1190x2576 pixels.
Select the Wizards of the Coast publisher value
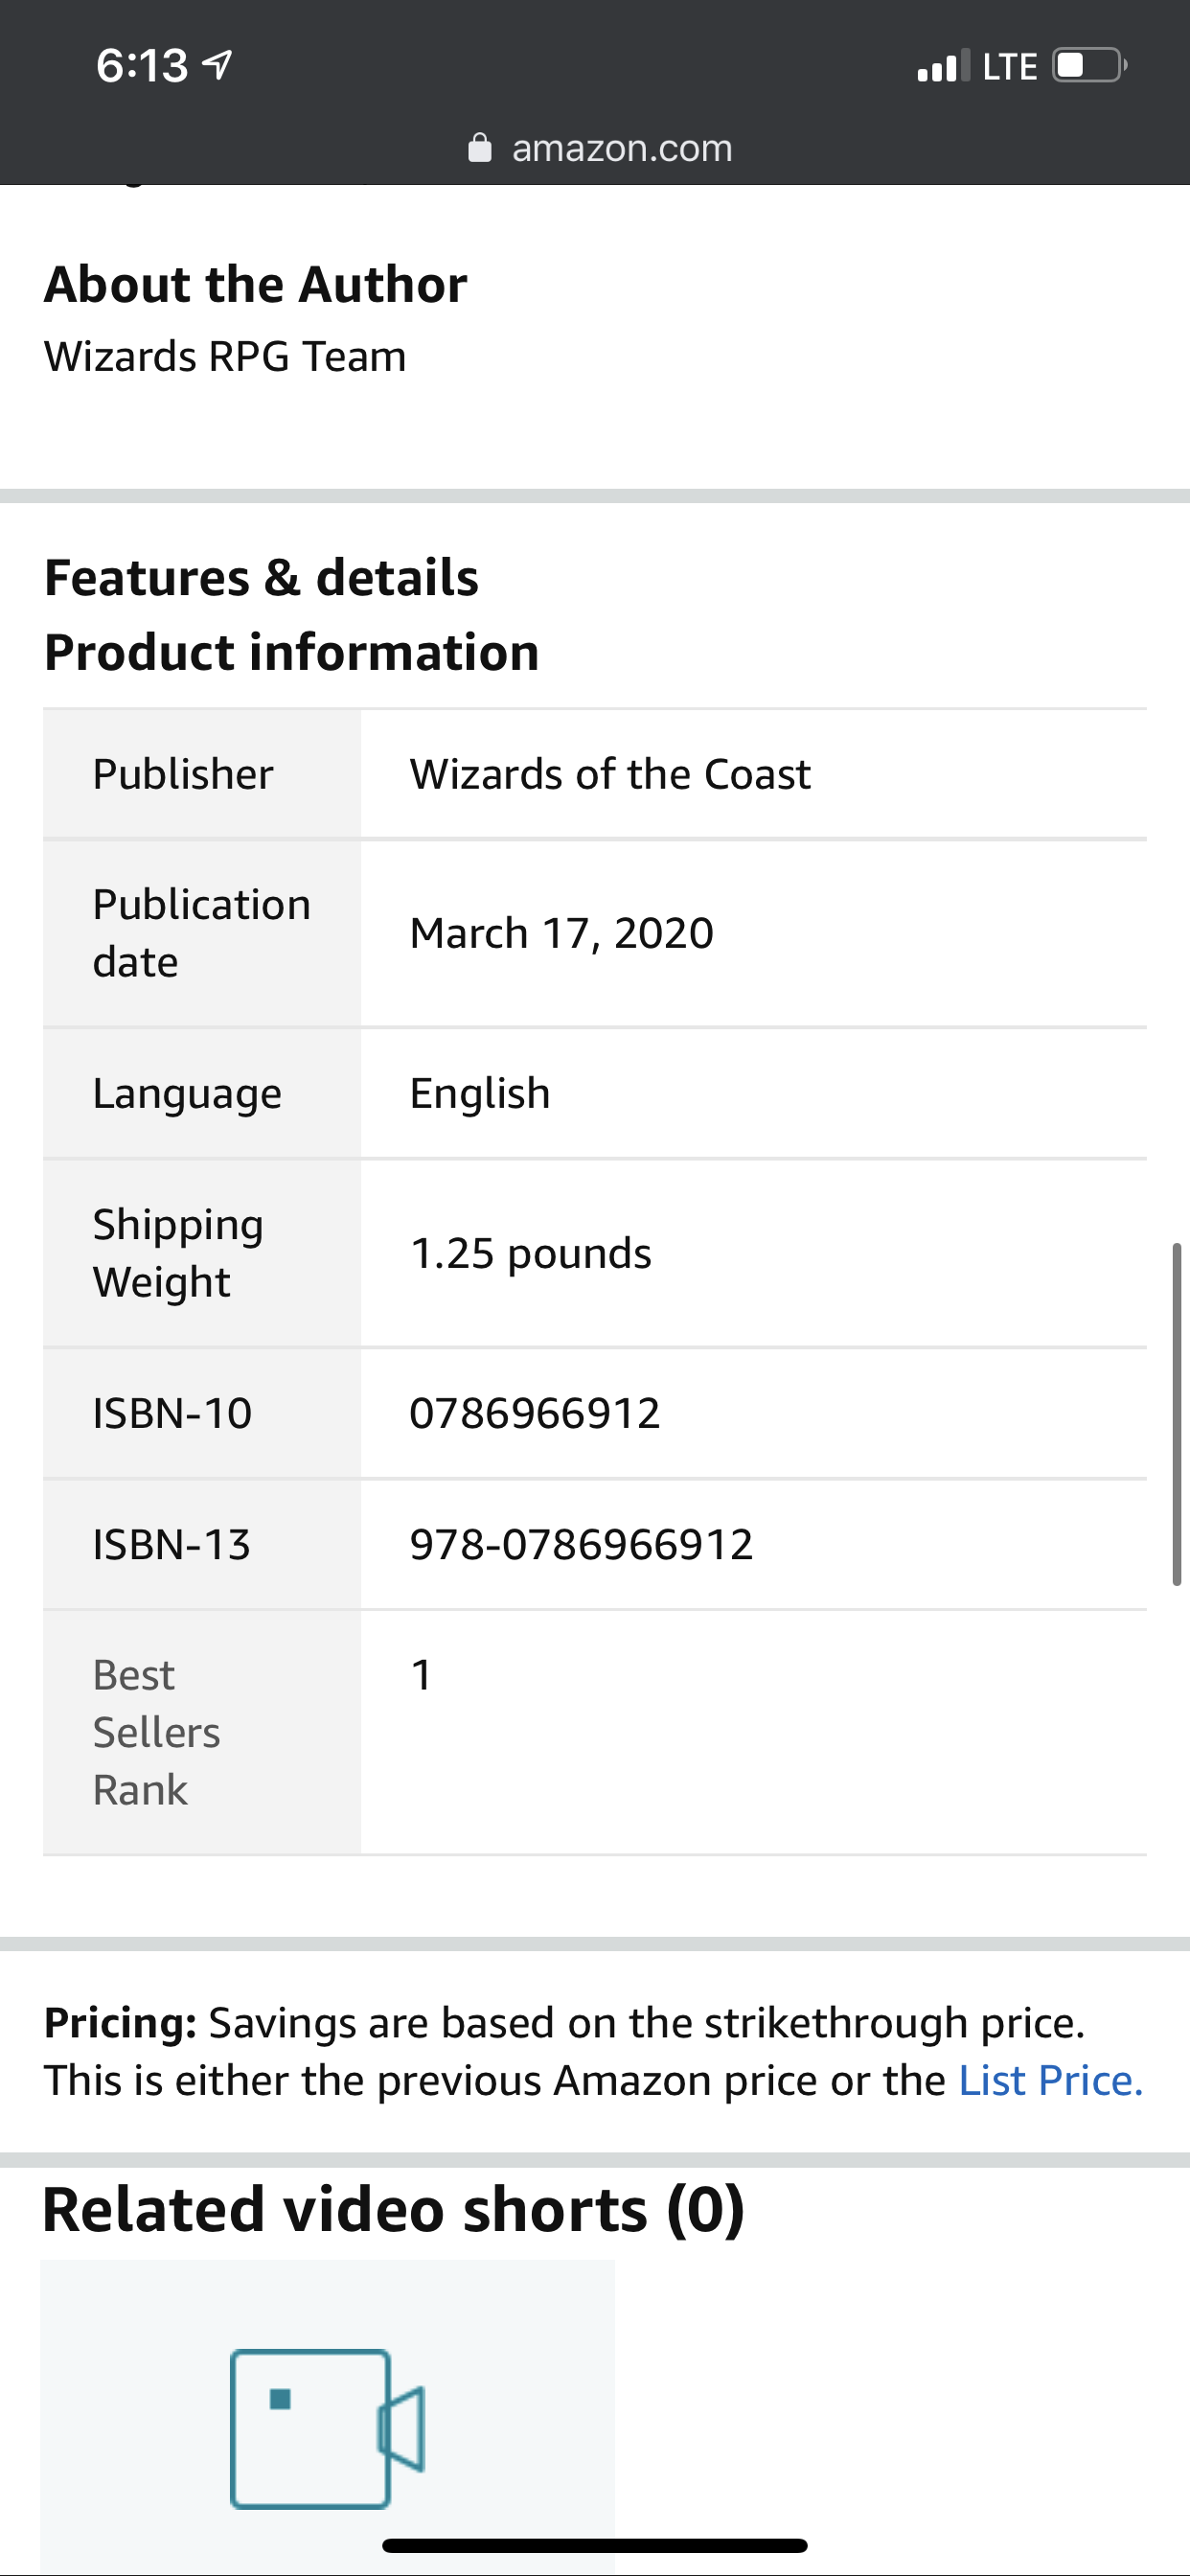tap(610, 774)
